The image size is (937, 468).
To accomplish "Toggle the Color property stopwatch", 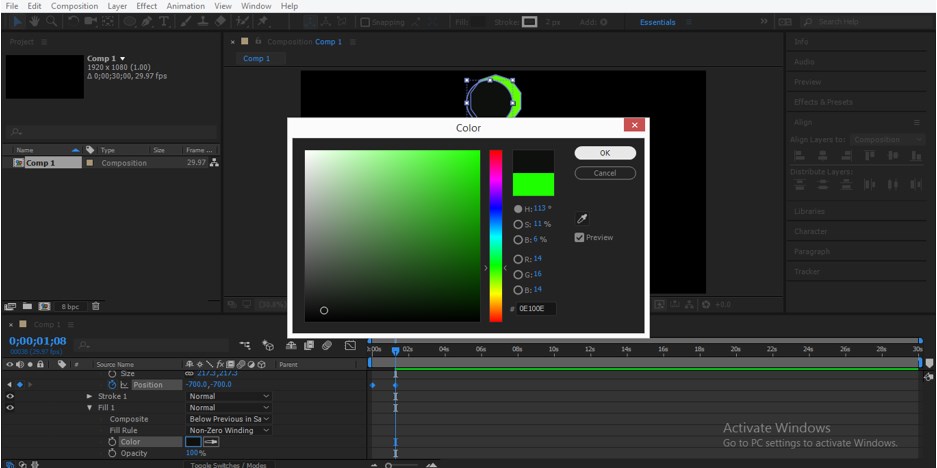I will pyautogui.click(x=112, y=442).
